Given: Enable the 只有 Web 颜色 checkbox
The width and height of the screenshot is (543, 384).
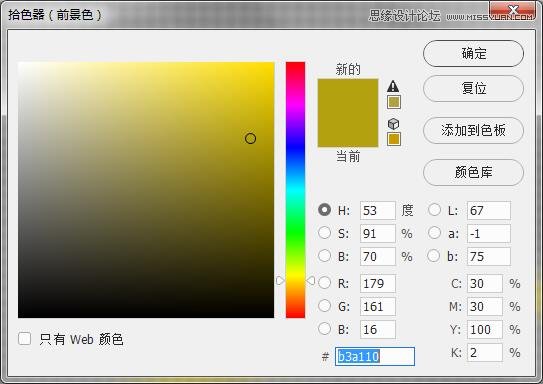Looking at the screenshot, I should [25, 339].
